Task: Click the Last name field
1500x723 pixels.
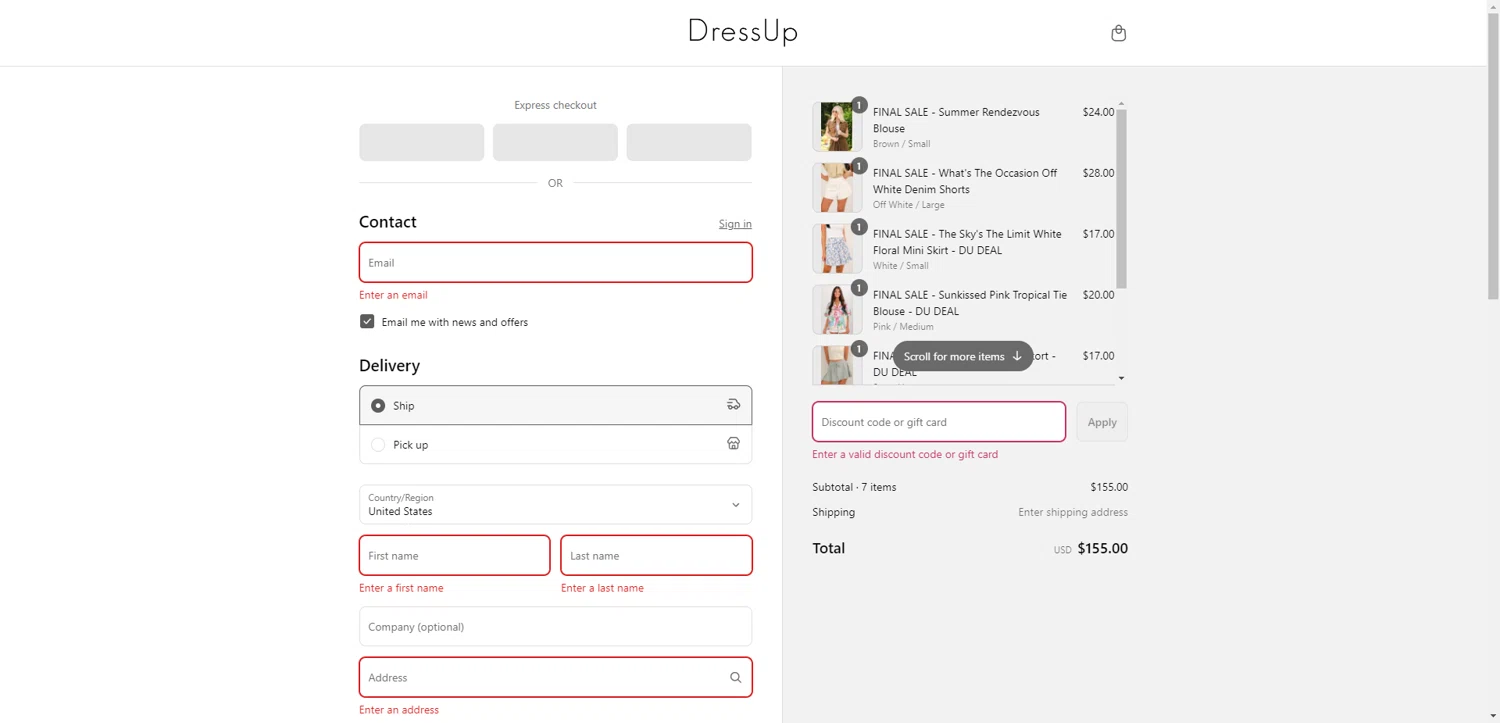Action: (x=656, y=555)
